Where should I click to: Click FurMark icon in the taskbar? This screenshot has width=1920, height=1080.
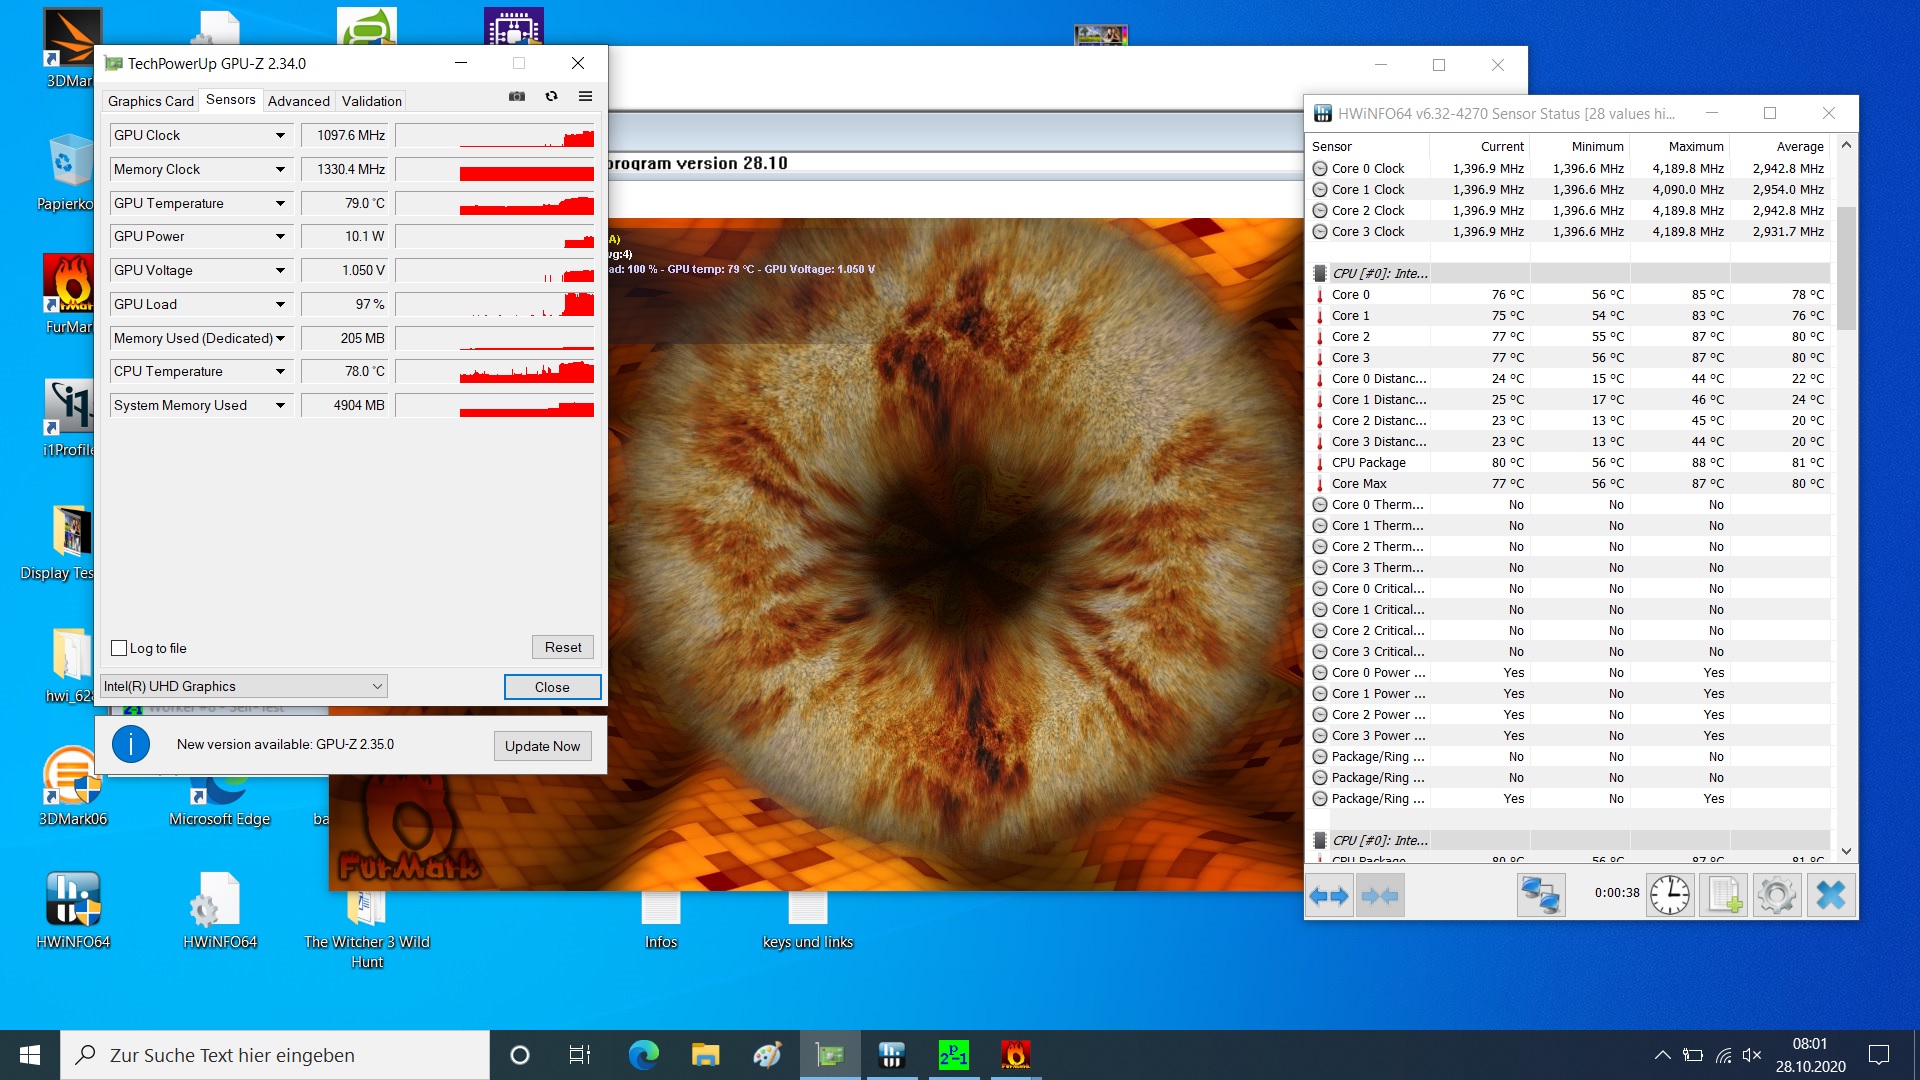[1015, 1055]
